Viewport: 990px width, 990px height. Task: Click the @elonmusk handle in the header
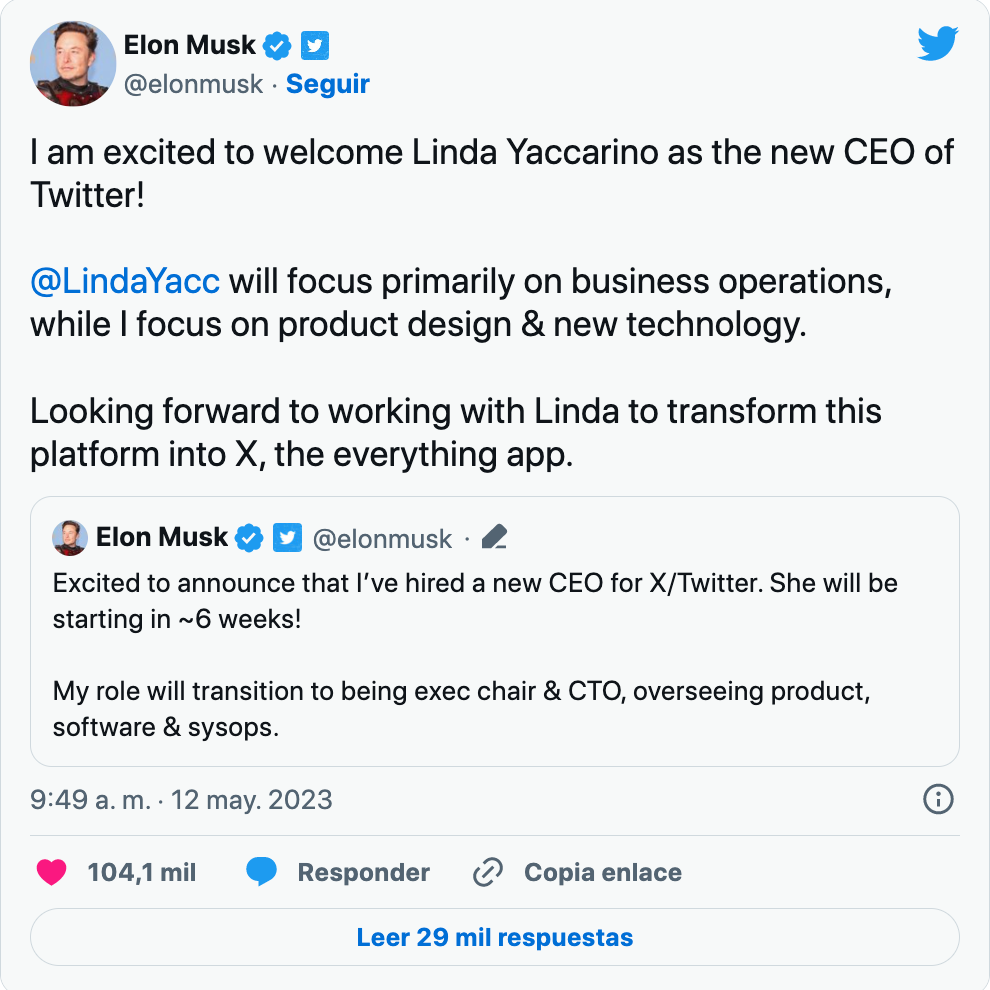193,84
